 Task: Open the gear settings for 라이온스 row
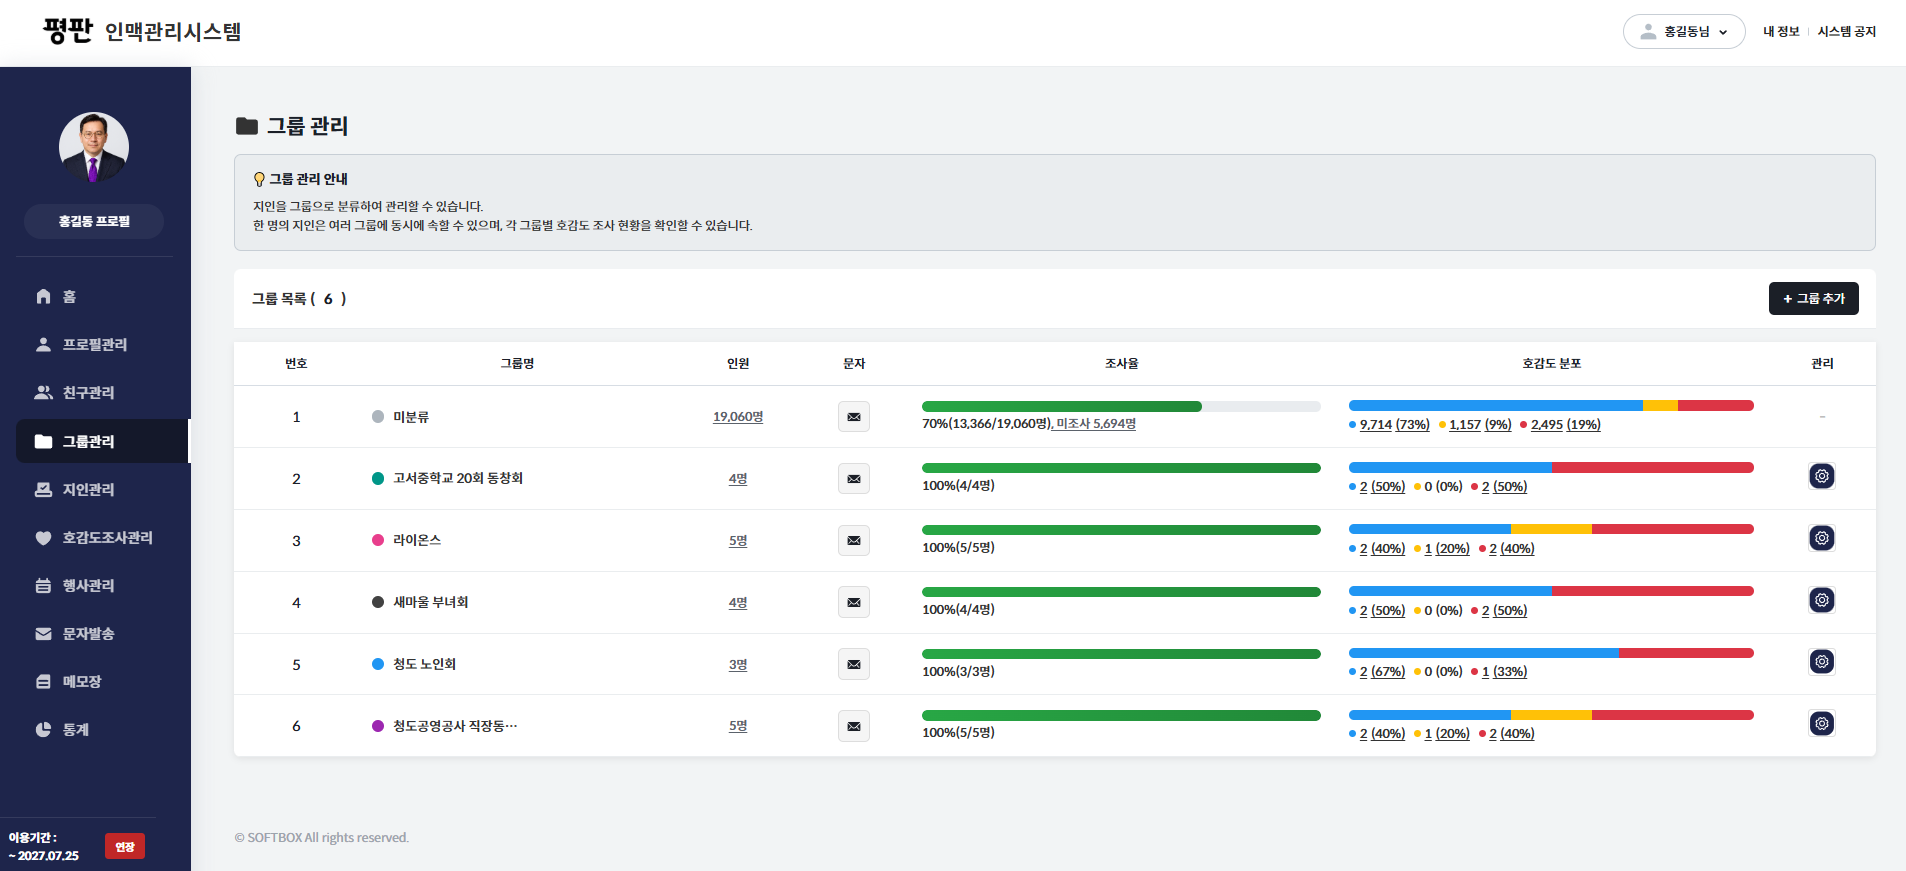[x=1822, y=538]
